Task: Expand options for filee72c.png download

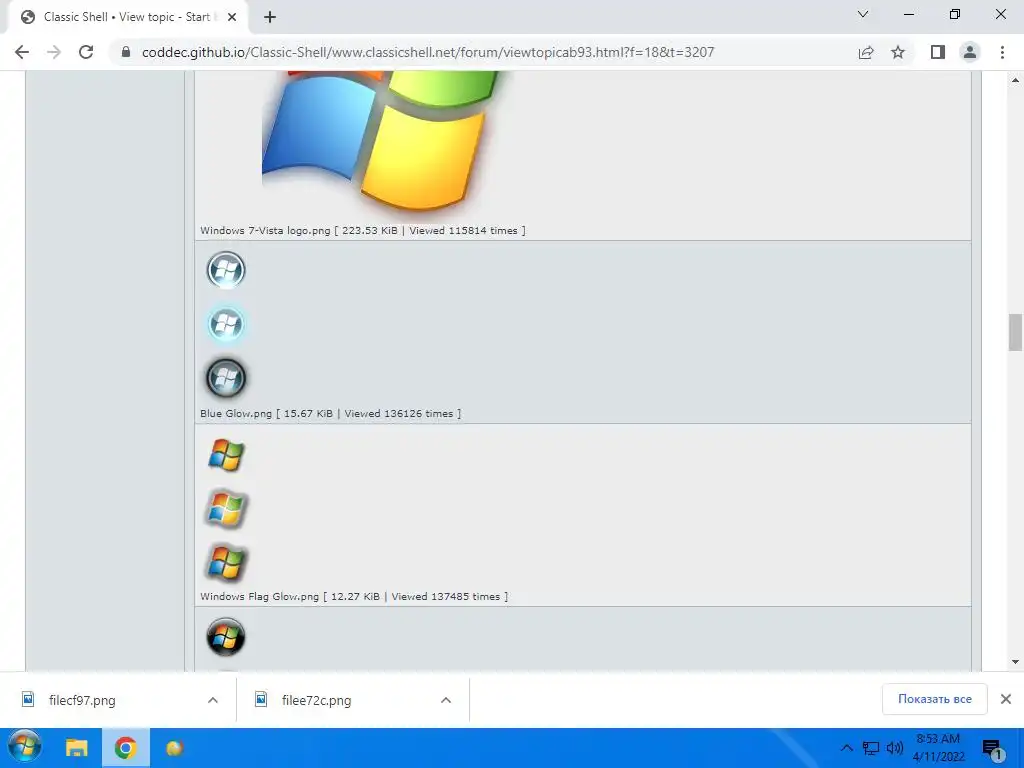Action: pyautogui.click(x=446, y=700)
